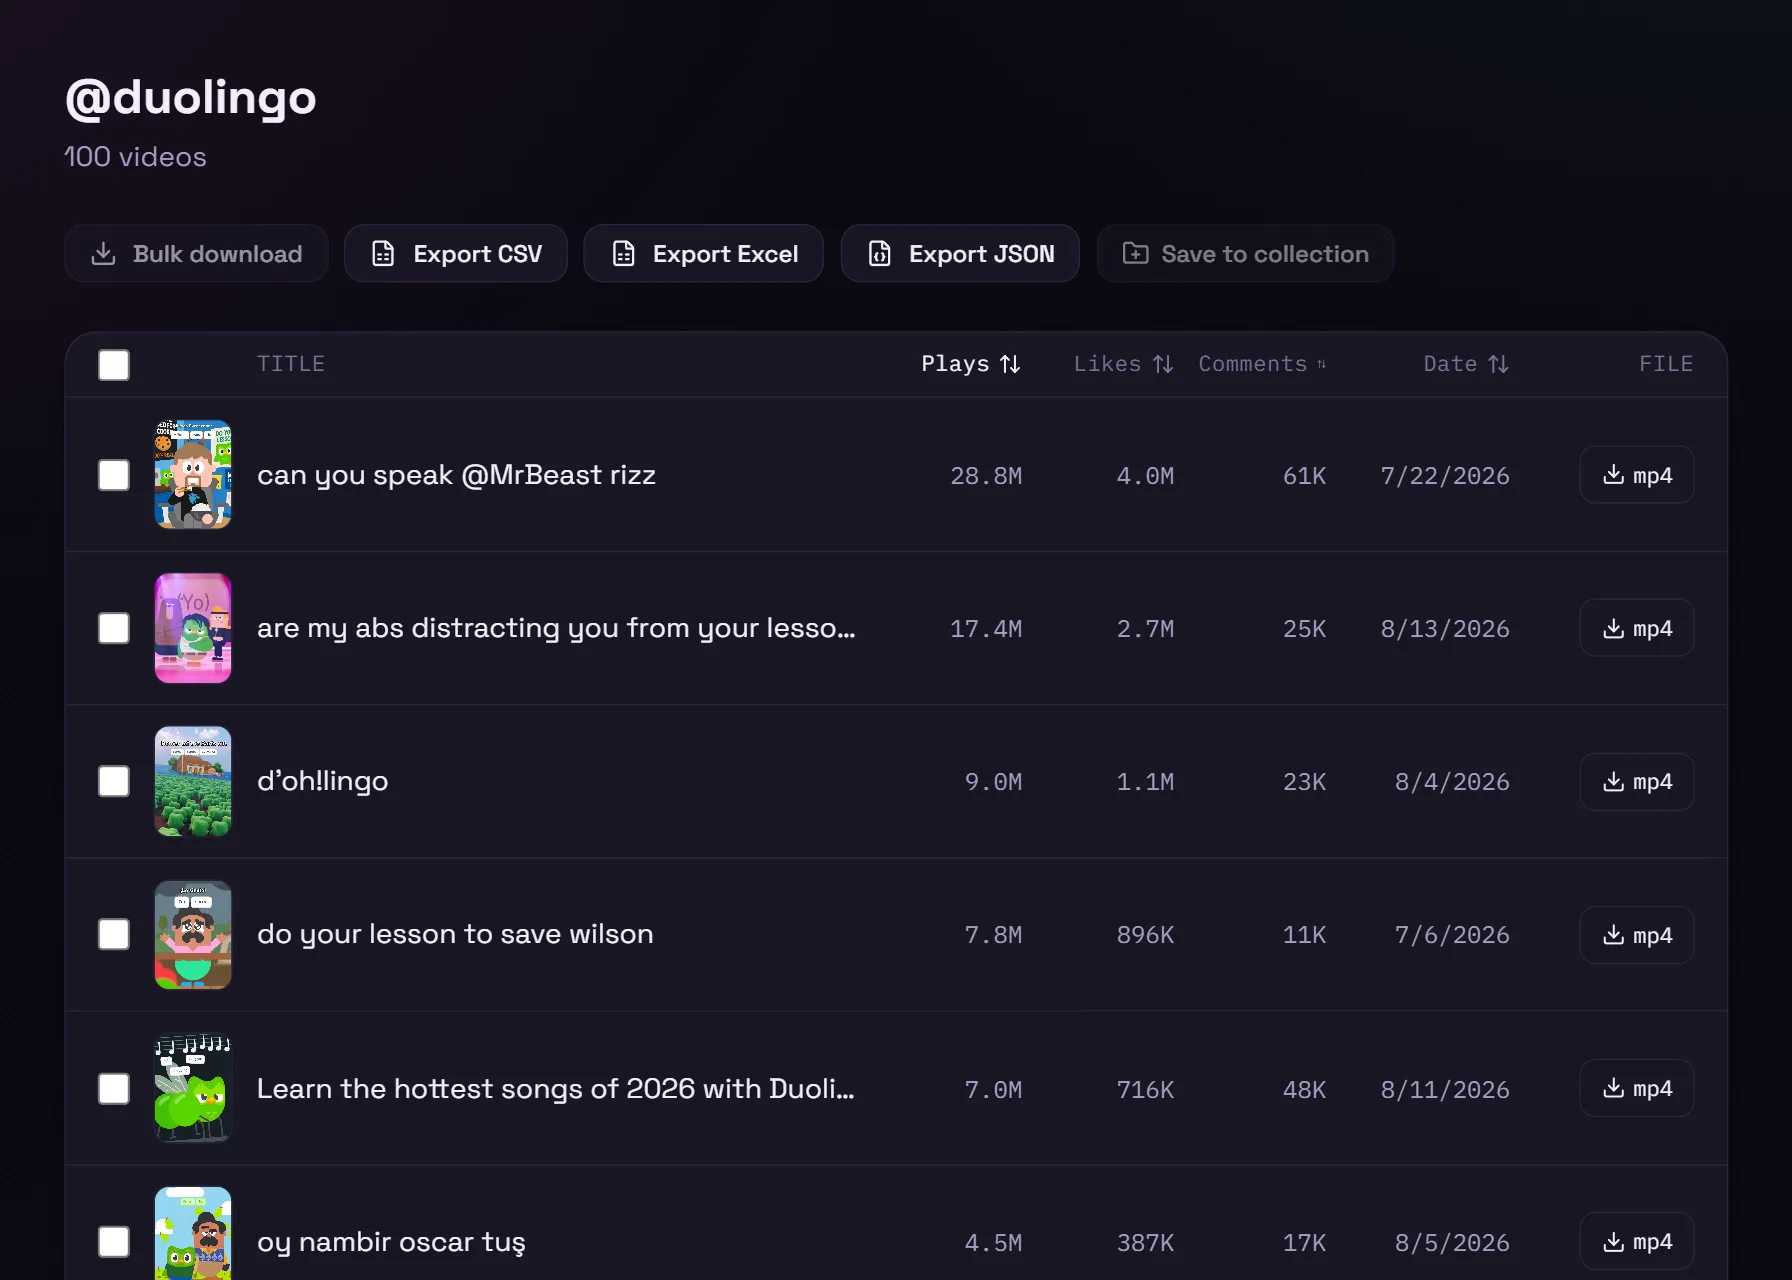Open the 'hottest songs of 2026' thumbnail
The image size is (1792, 1280).
[x=193, y=1088]
